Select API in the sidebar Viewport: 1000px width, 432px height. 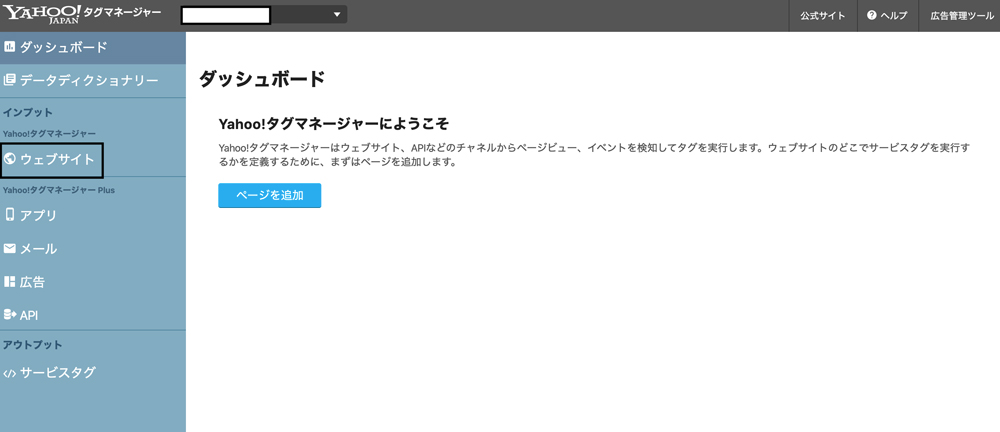coord(93,315)
